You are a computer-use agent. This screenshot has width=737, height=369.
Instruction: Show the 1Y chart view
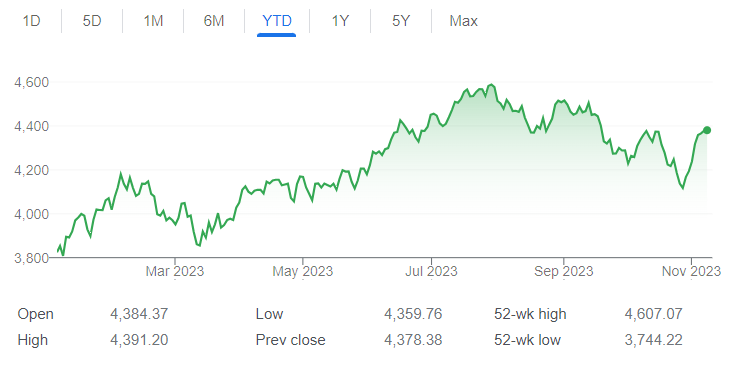pyautogui.click(x=340, y=21)
